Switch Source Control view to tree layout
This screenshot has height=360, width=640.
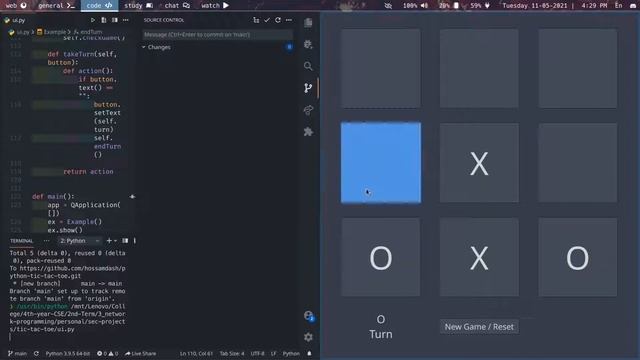click(256, 20)
